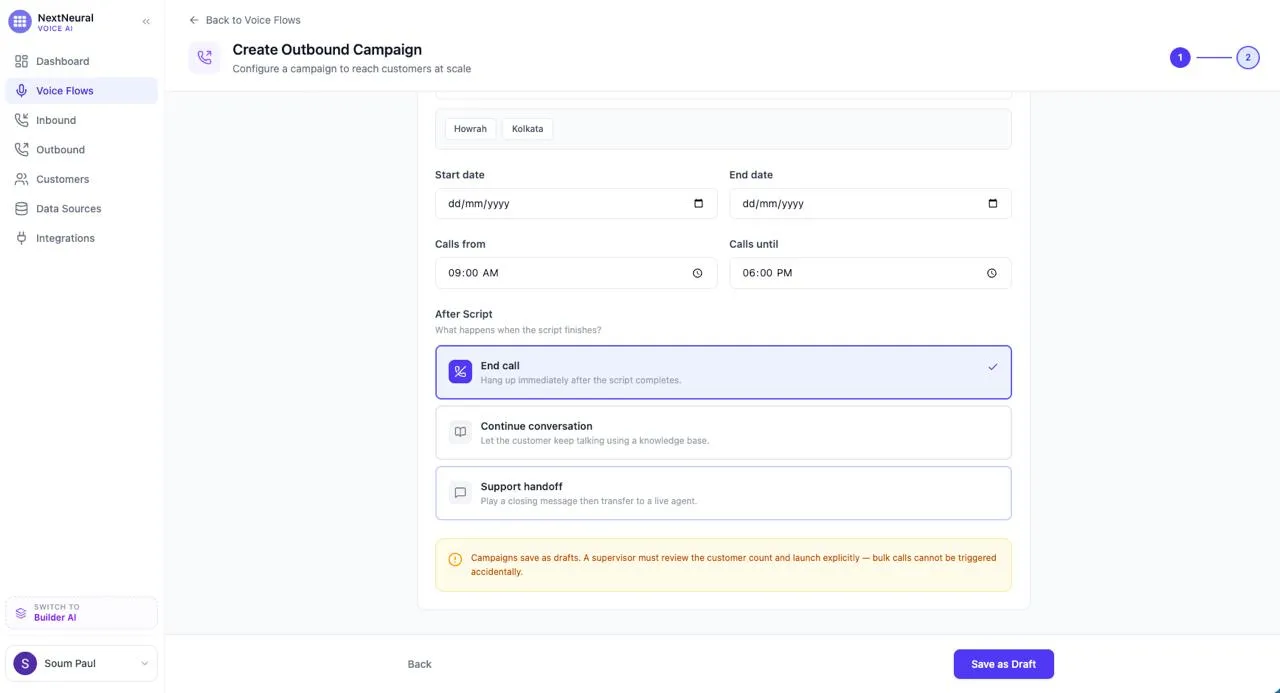
Task: Click the Support handoff chat icon
Action: (x=460, y=493)
